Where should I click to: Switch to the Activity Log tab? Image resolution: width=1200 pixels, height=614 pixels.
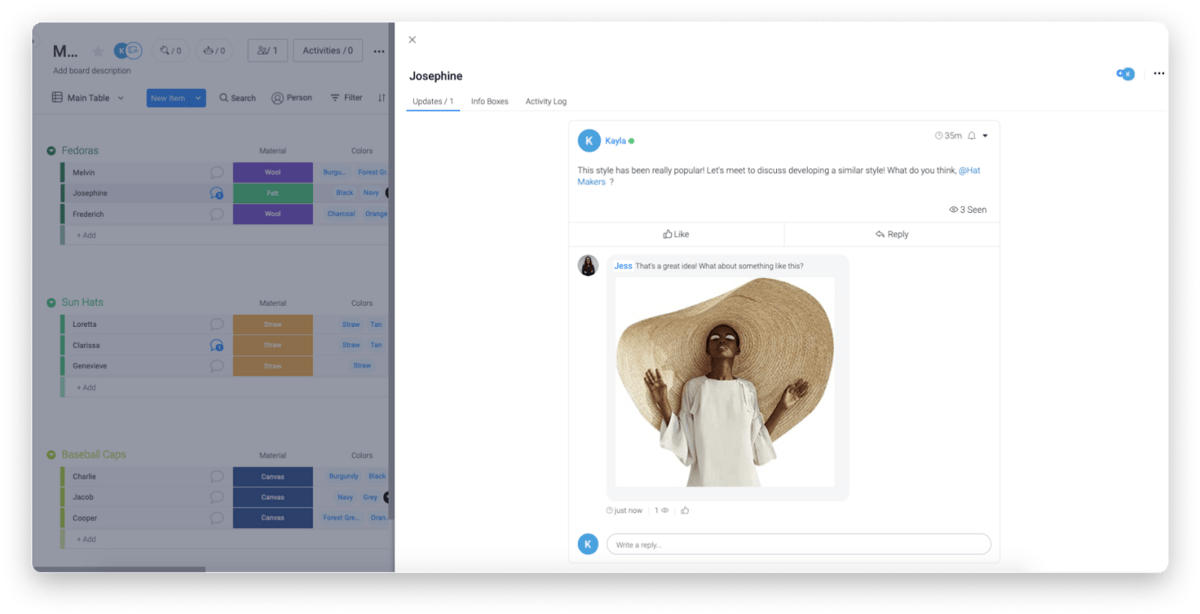pyautogui.click(x=546, y=101)
